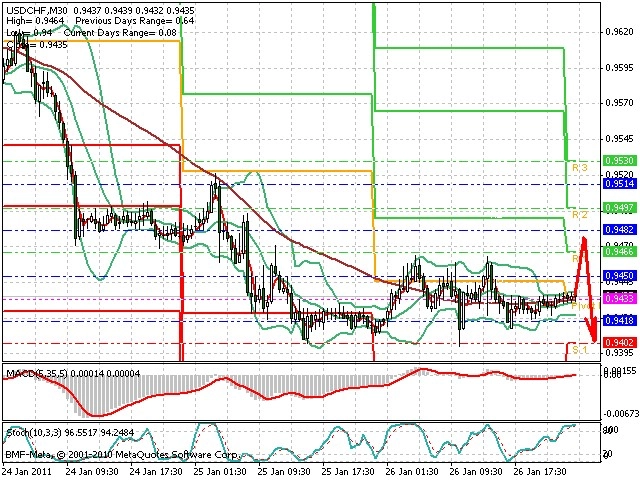Click the blue 0.9450 price tag
This screenshot has height=480, width=640.
(x=620, y=276)
